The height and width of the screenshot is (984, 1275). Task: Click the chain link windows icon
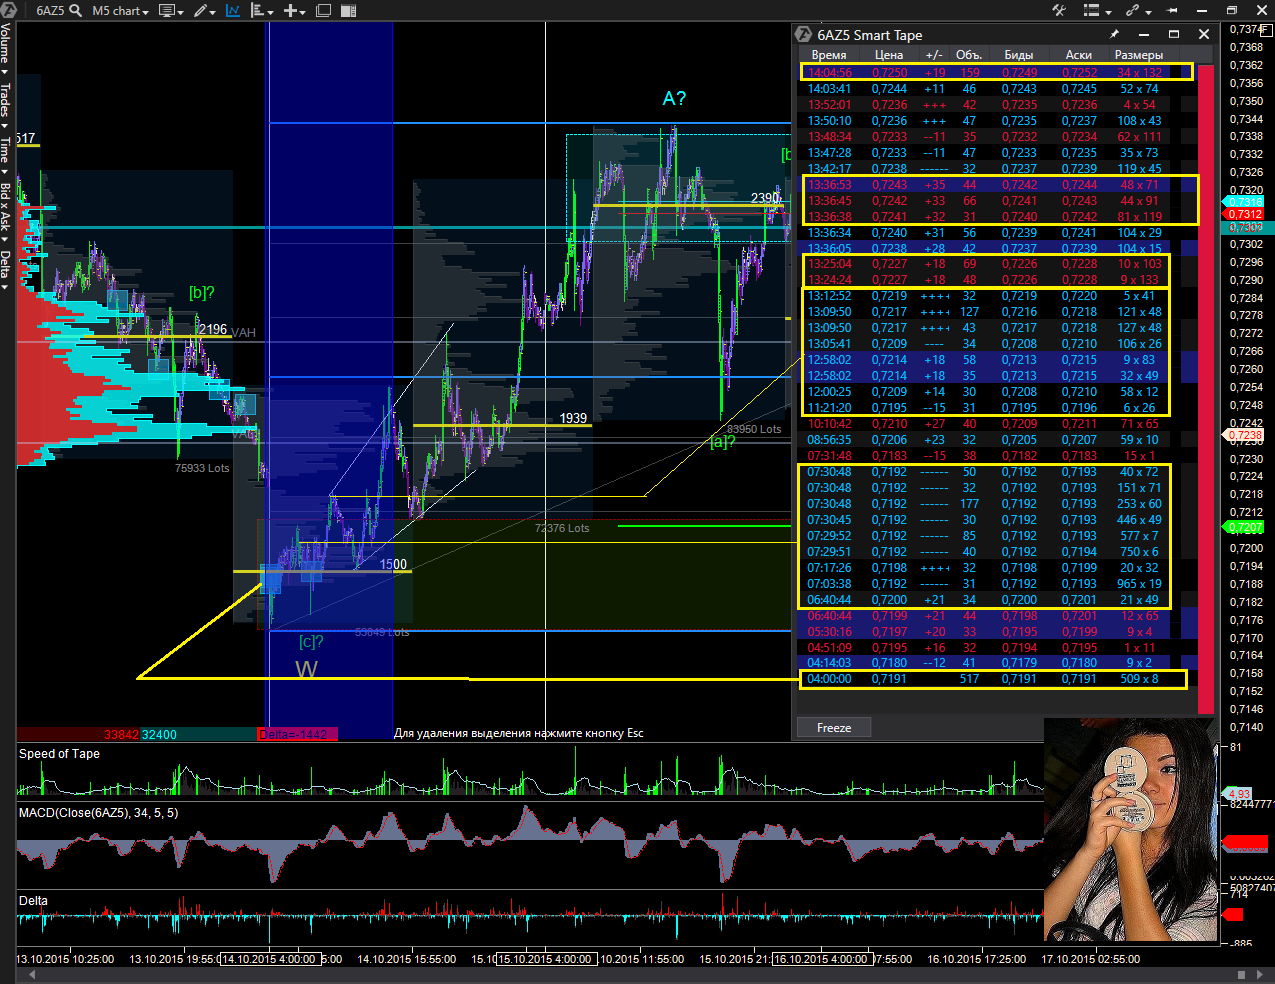[1133, 11]
